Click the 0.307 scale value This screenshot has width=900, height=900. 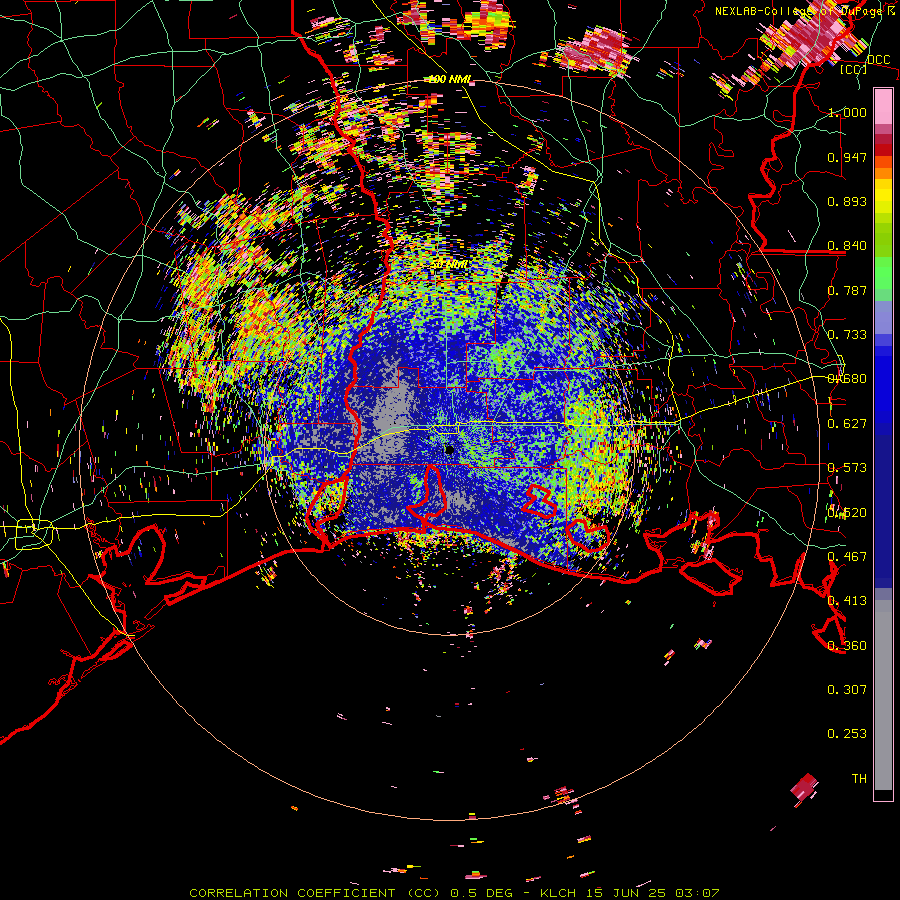click(847, 690)
